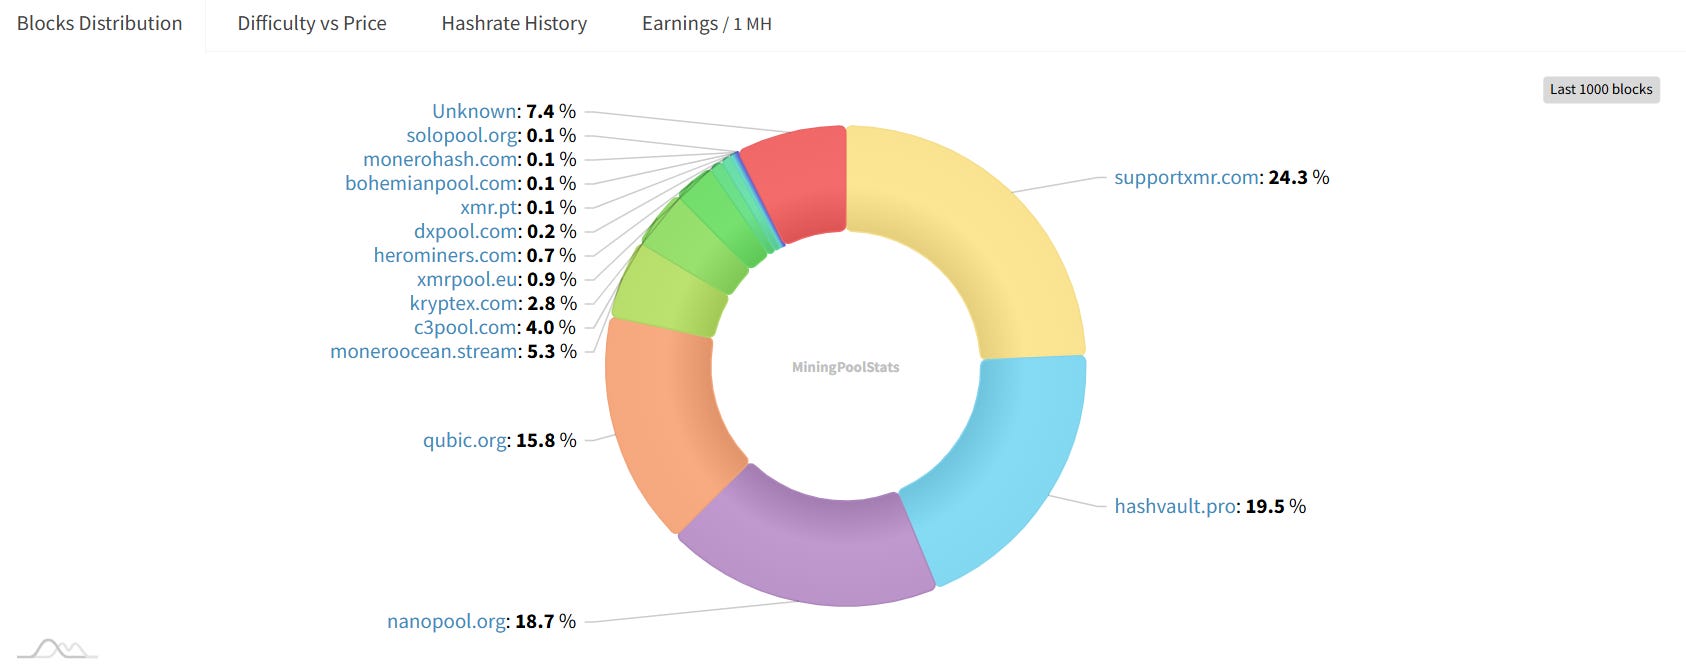Viewport: 1686px width, 671px height.
Task: Click the 7.4 % value text
Action: pos(551,111)
